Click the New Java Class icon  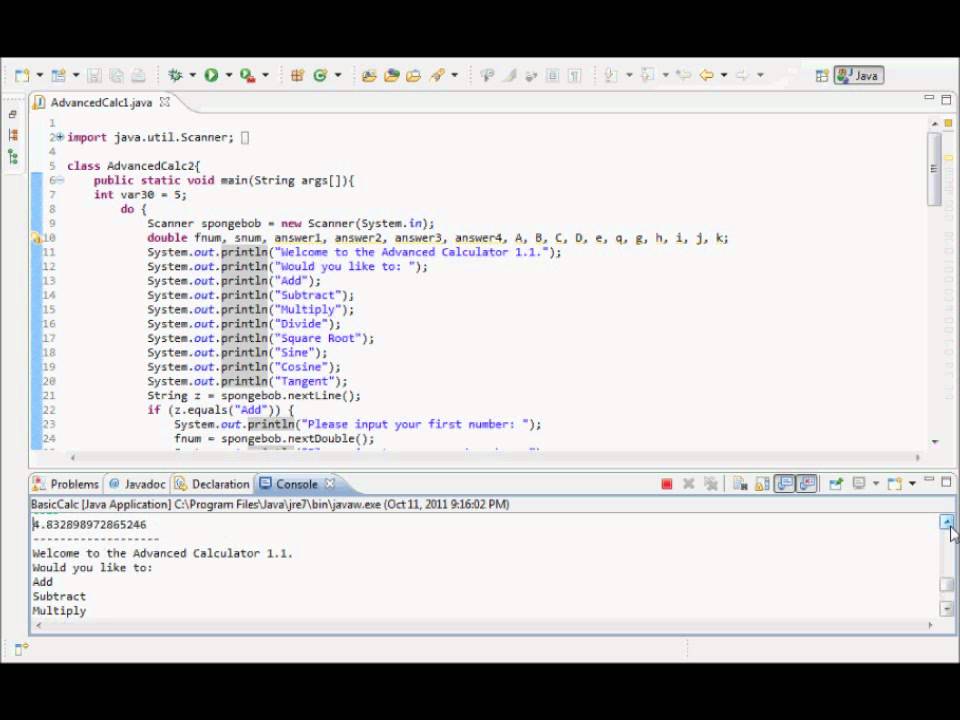[320, 75]
